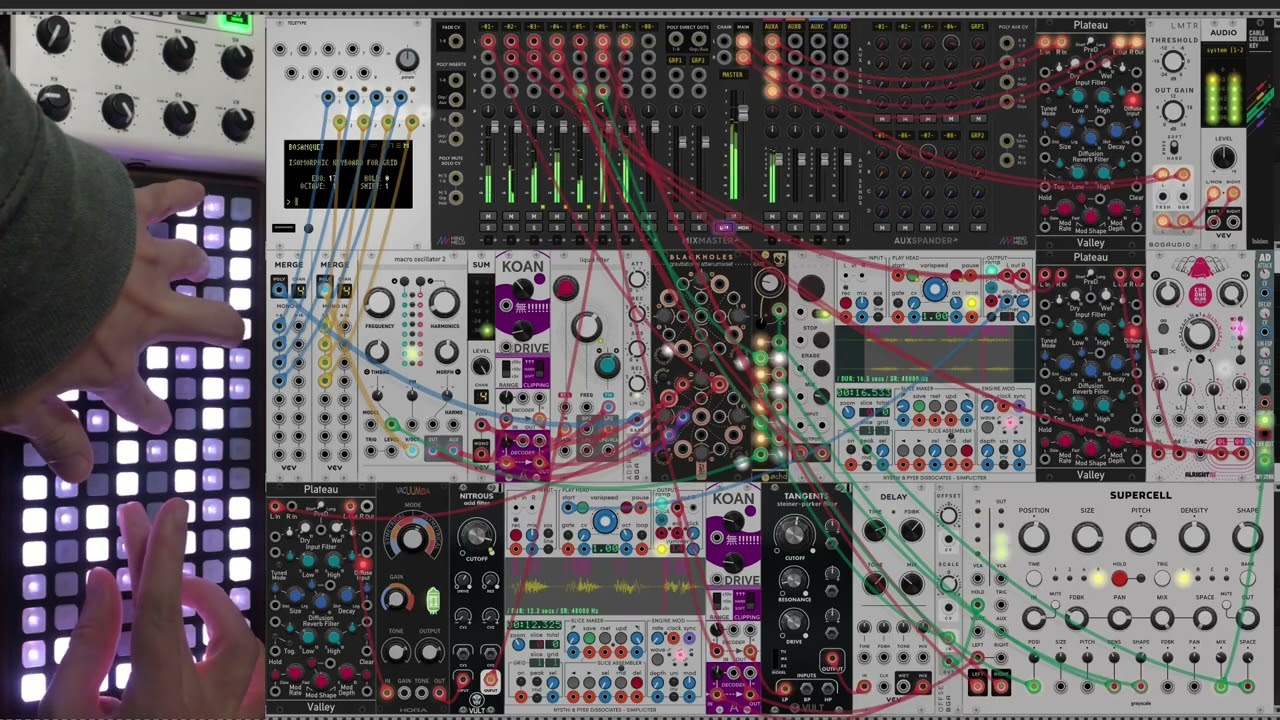This screenshot has height=720, width=1280.
Task: Flip Clipping switch on Koan beside Liquid Filter
Action: tap(540, 369)
